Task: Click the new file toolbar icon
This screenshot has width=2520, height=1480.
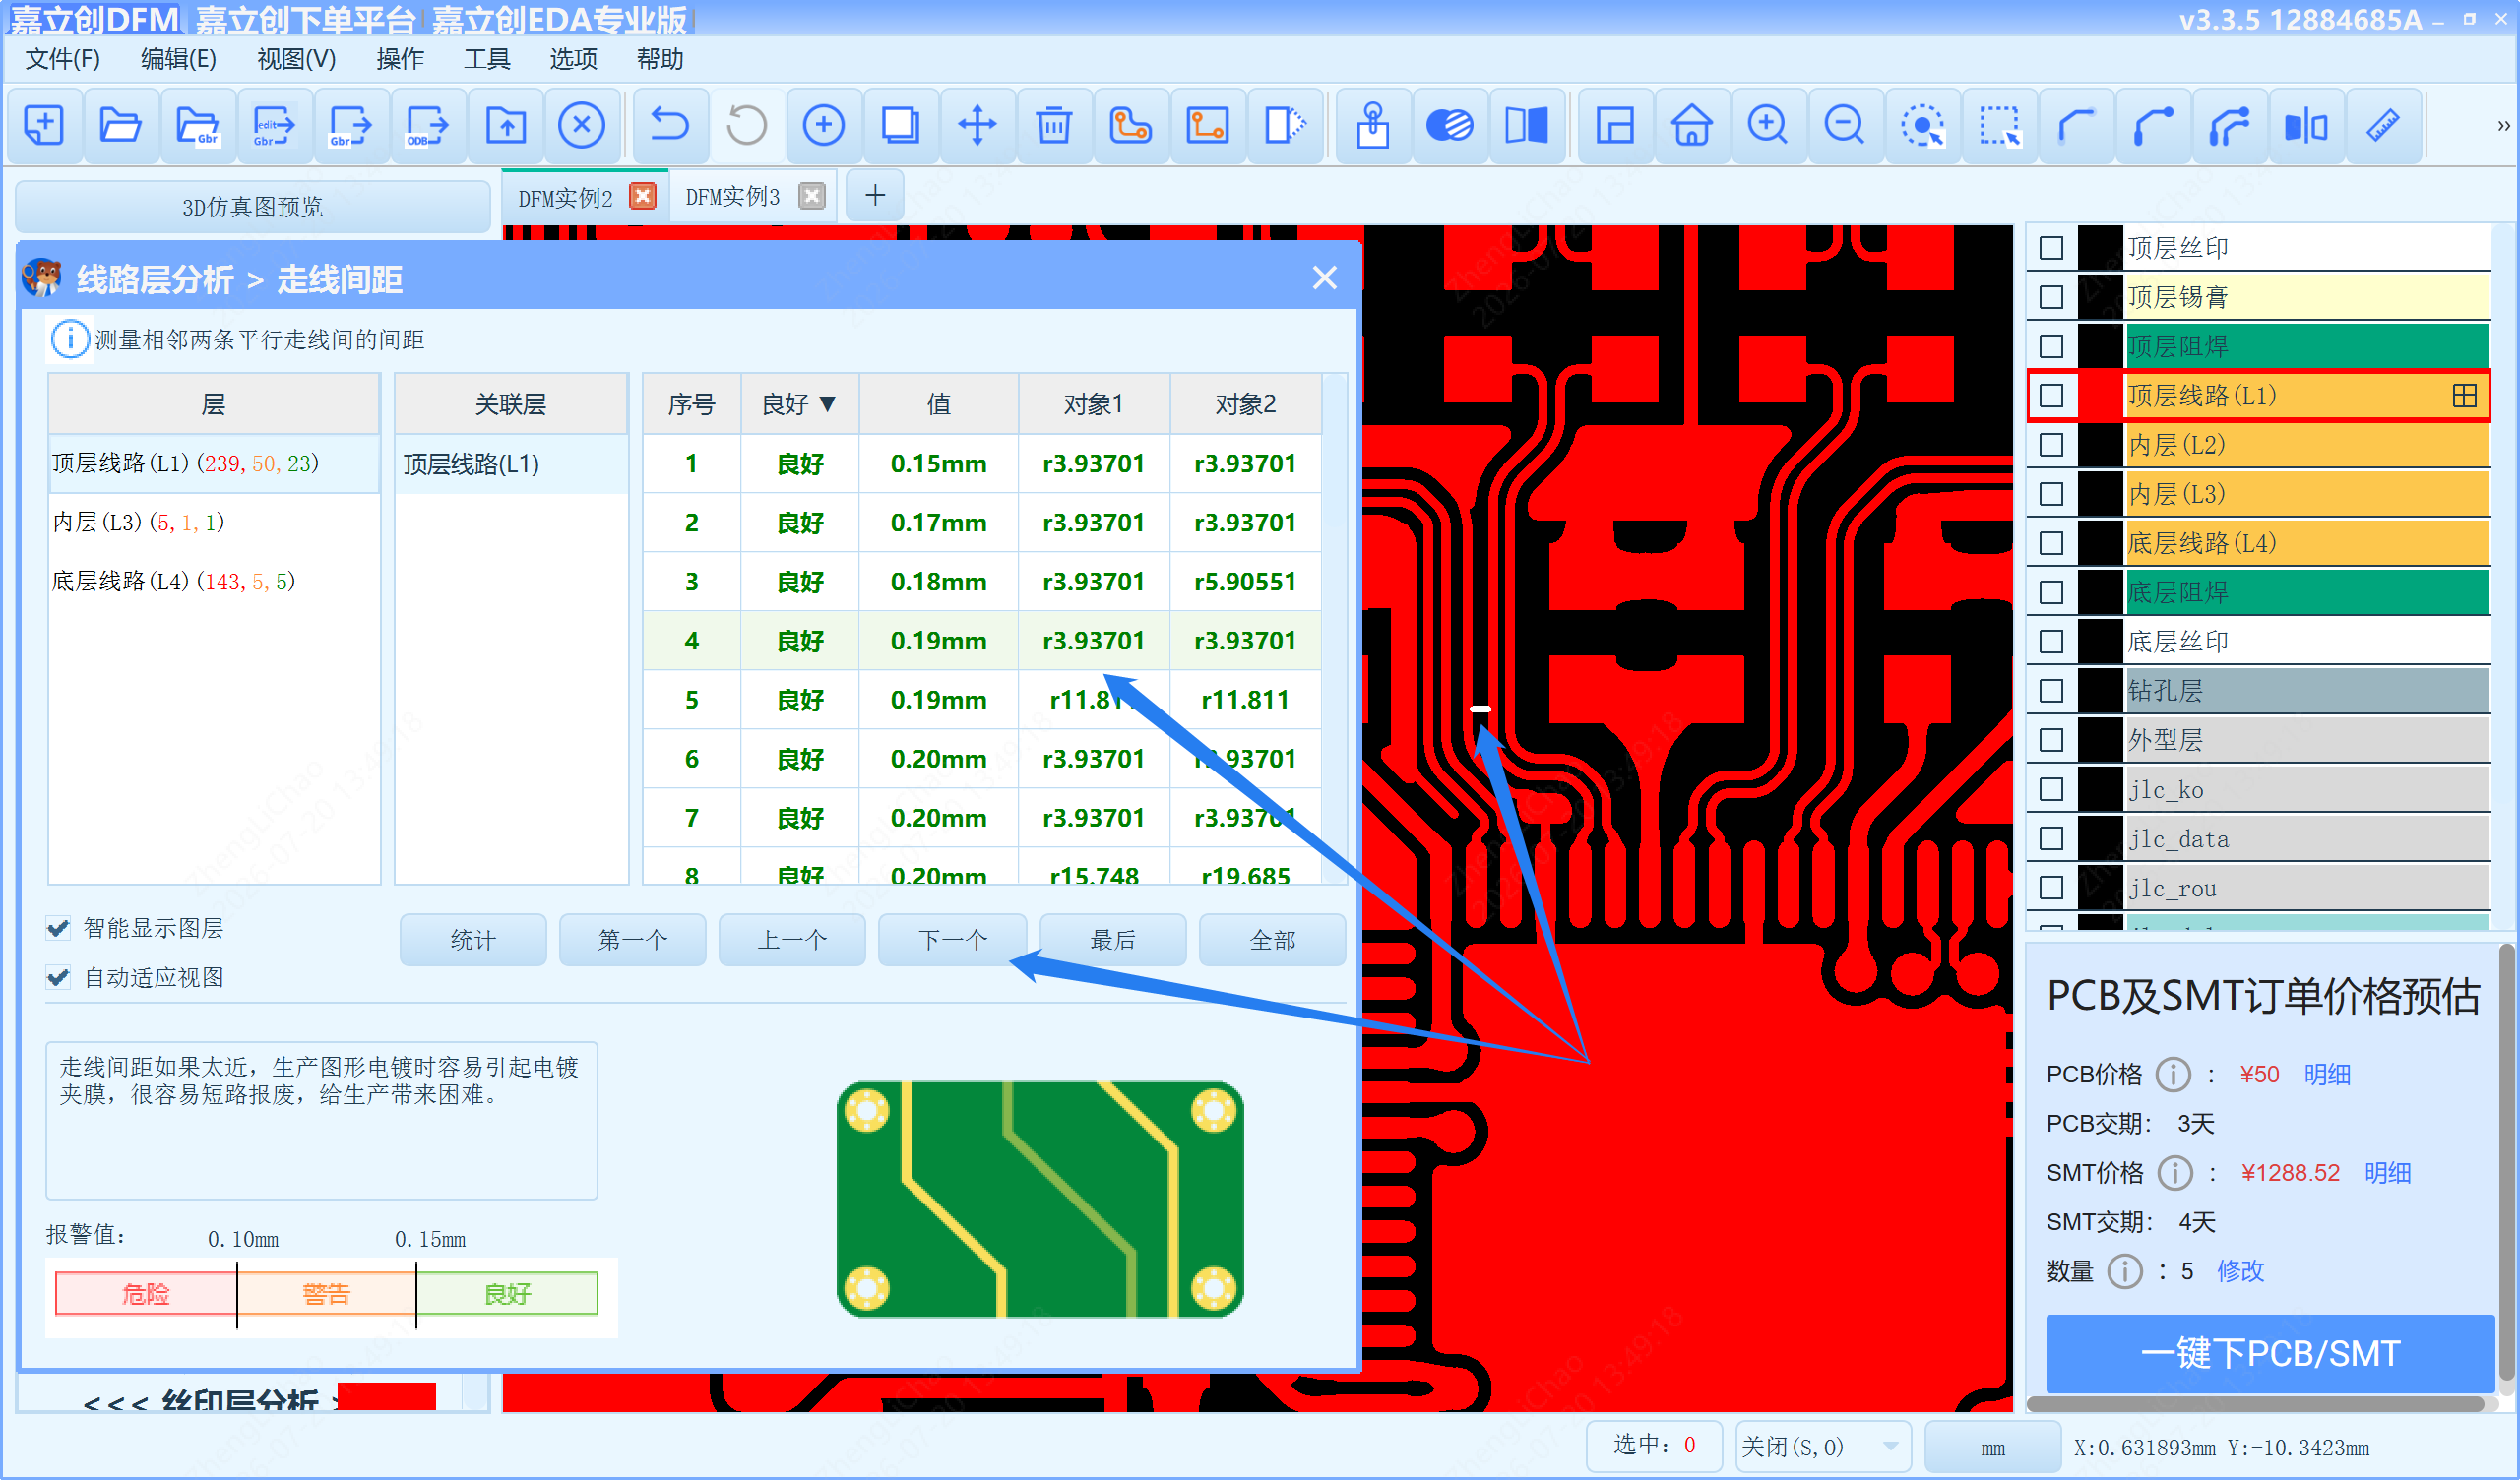Action: 44,125
